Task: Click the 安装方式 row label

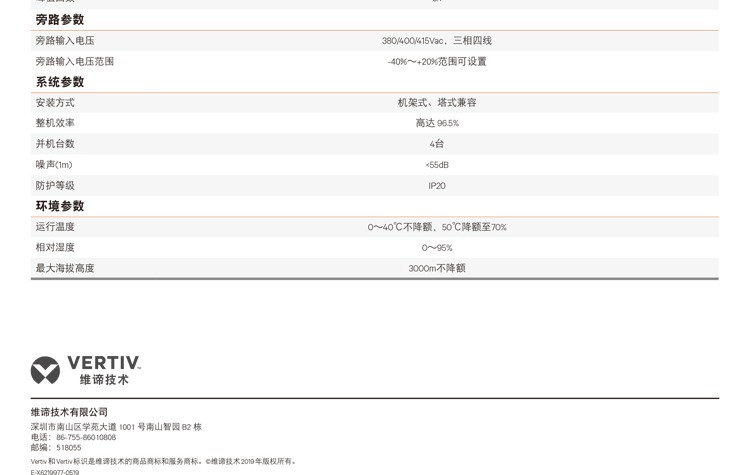Action: [55, 103]
